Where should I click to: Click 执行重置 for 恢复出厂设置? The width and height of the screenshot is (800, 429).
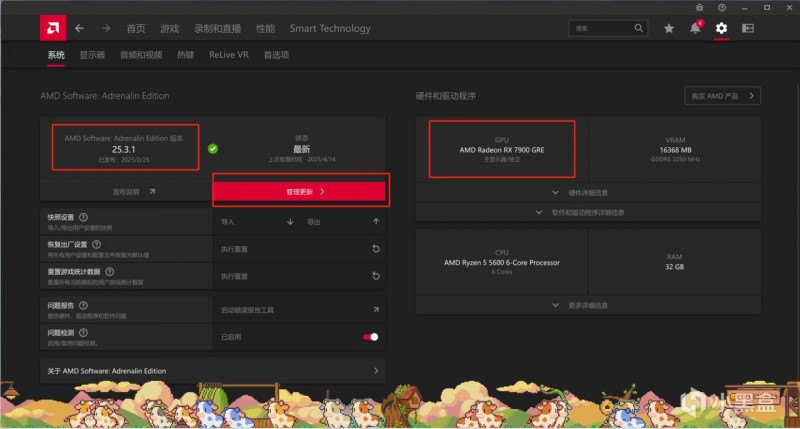[299, 249]
